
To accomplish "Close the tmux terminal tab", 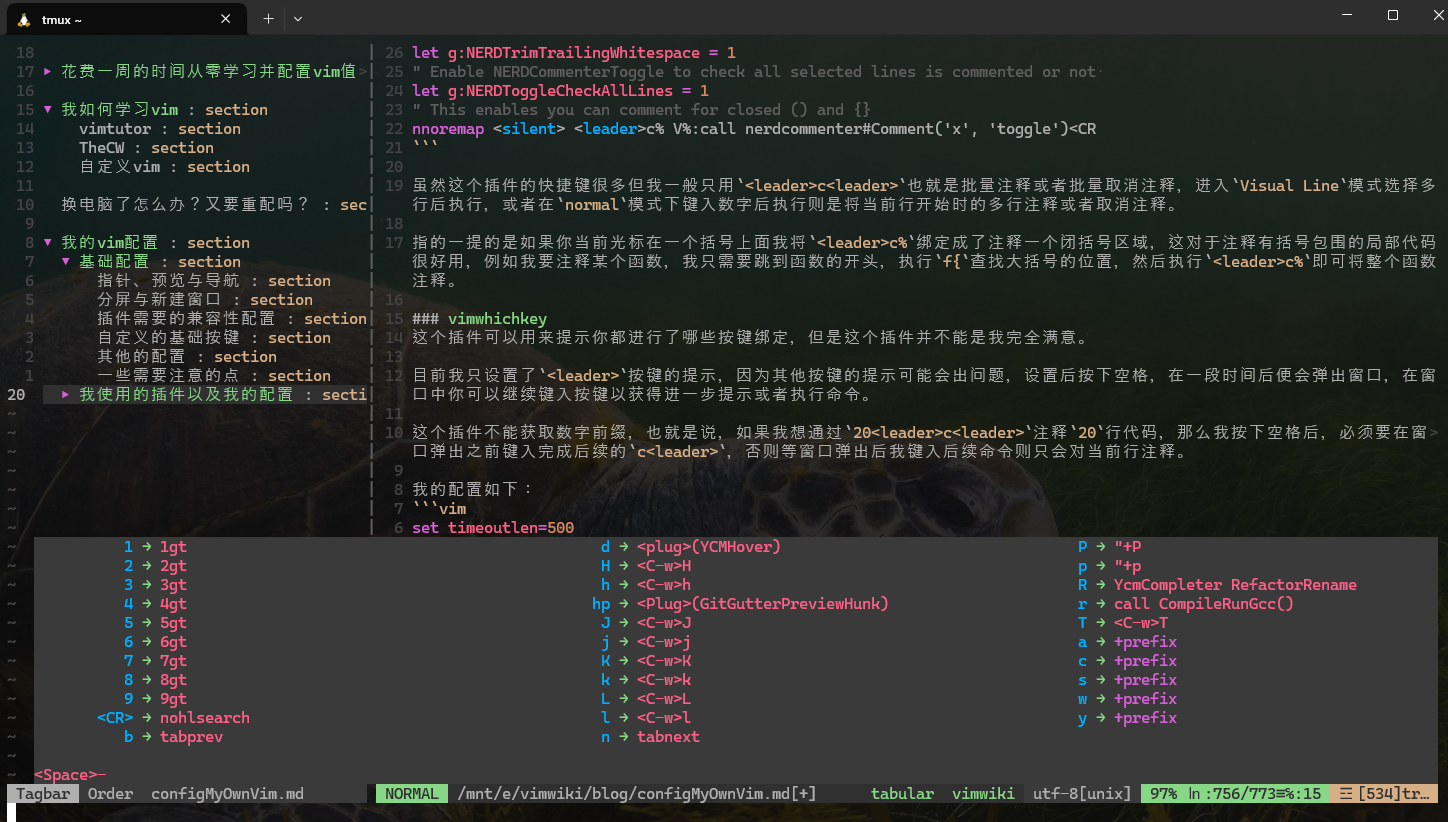I will pyautogui.click(x=226, y=19).
